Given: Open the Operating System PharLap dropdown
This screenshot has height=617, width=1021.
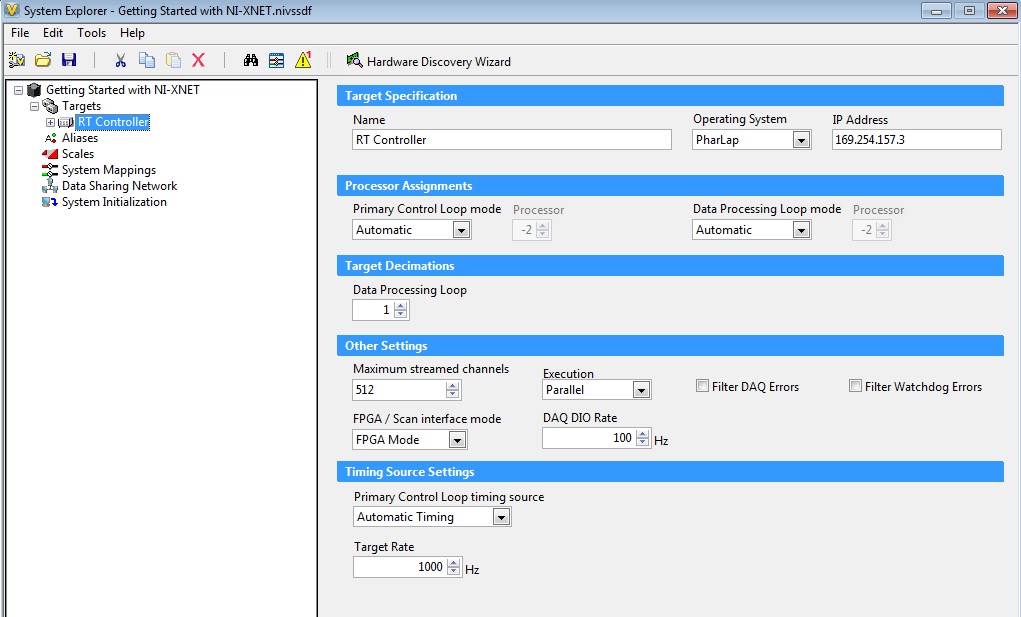Looking at the screenshot, I should tap(802, 140).
